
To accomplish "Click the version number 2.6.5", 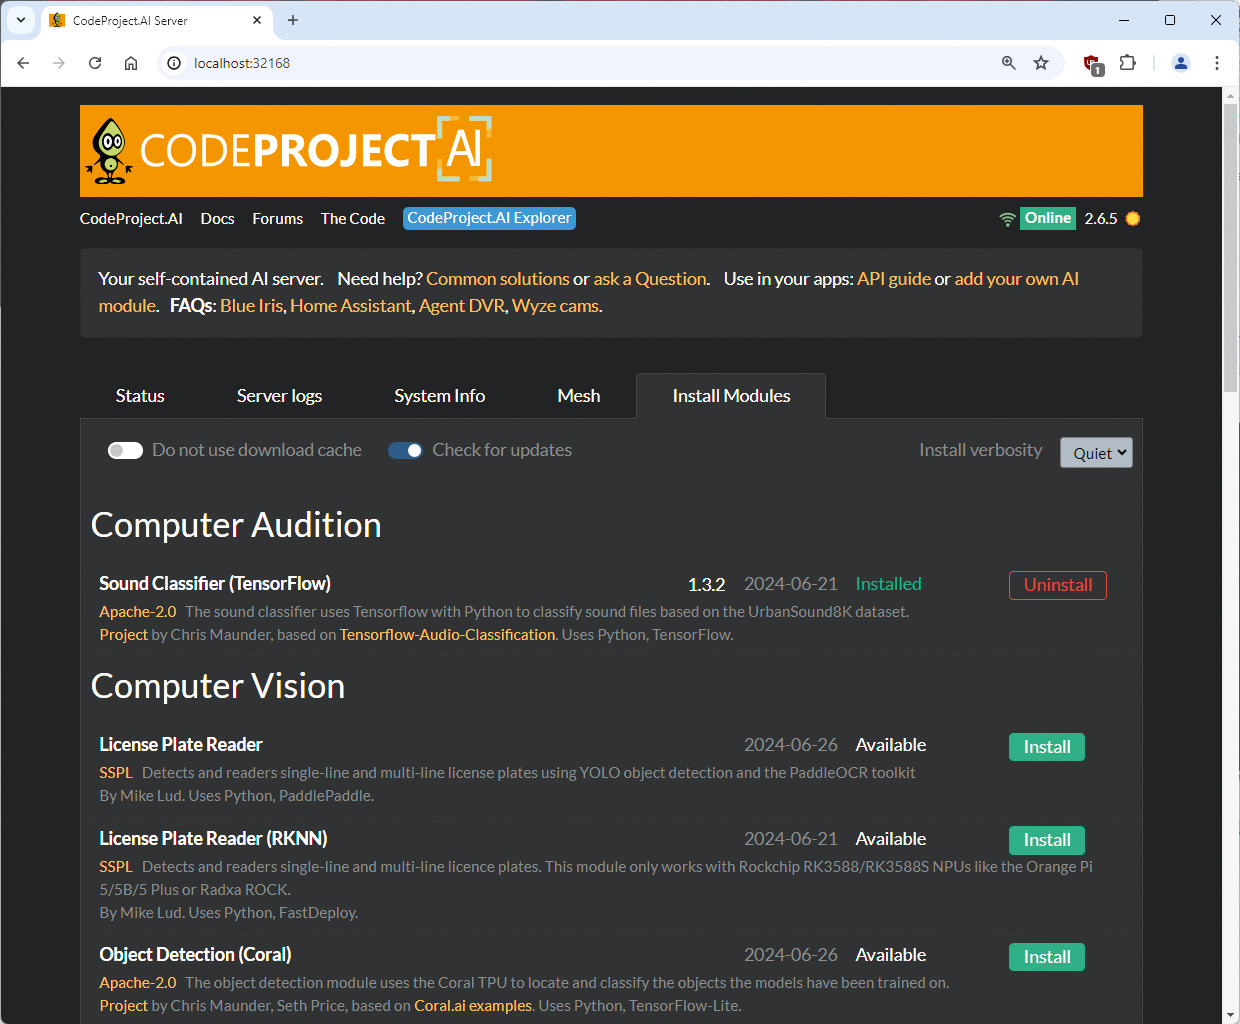I will coord(1101,219).
